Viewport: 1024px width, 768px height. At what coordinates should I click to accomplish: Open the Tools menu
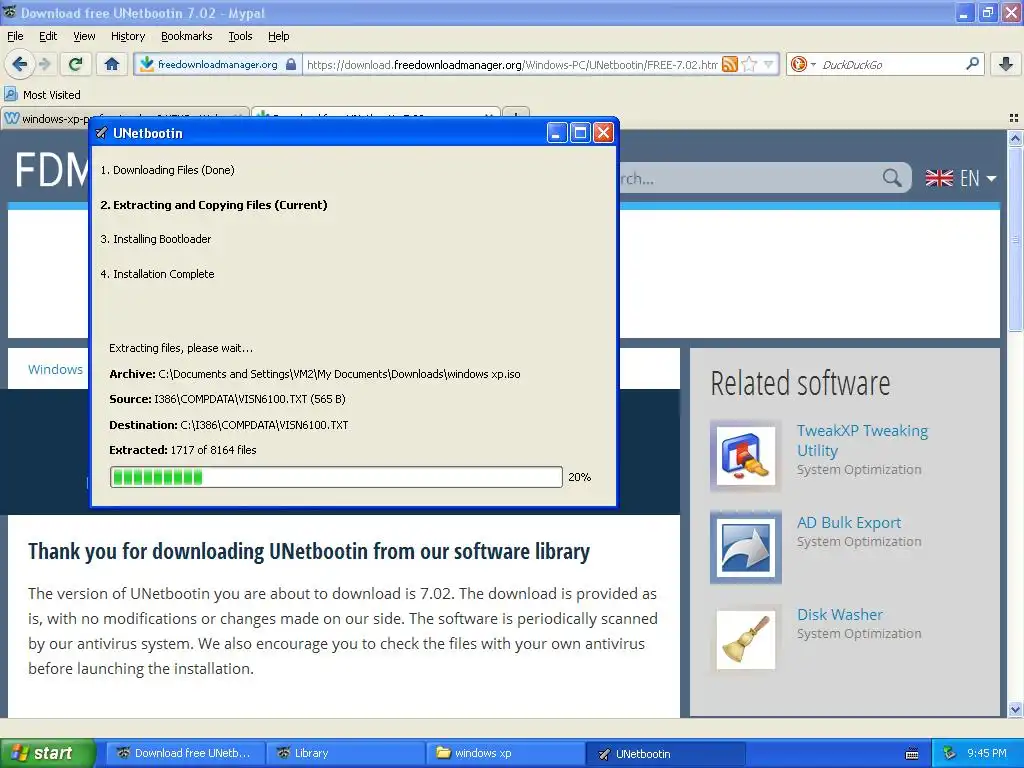point(240,36)
